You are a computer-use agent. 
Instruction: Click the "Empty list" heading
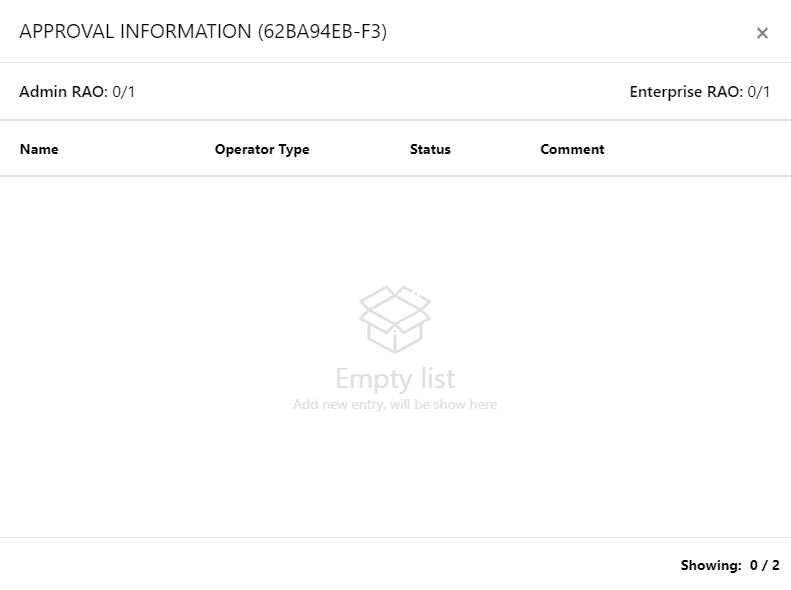[395, 379]
